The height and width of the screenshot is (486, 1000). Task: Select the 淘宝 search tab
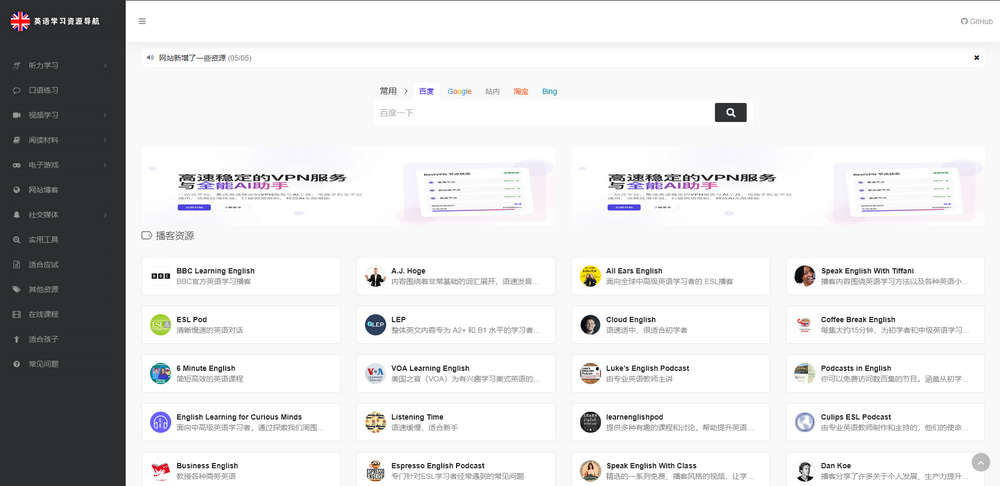521,91
